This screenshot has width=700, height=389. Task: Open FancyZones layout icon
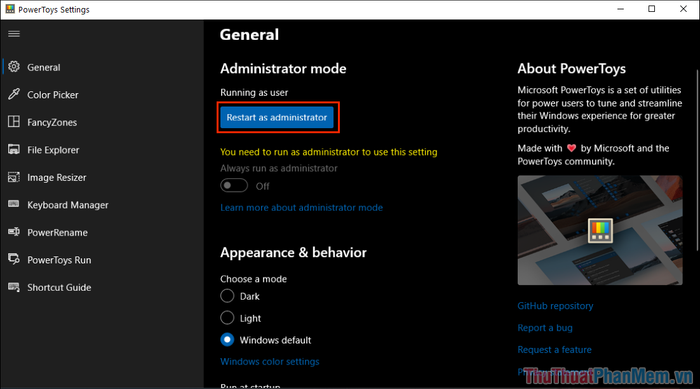coord(14,122)
